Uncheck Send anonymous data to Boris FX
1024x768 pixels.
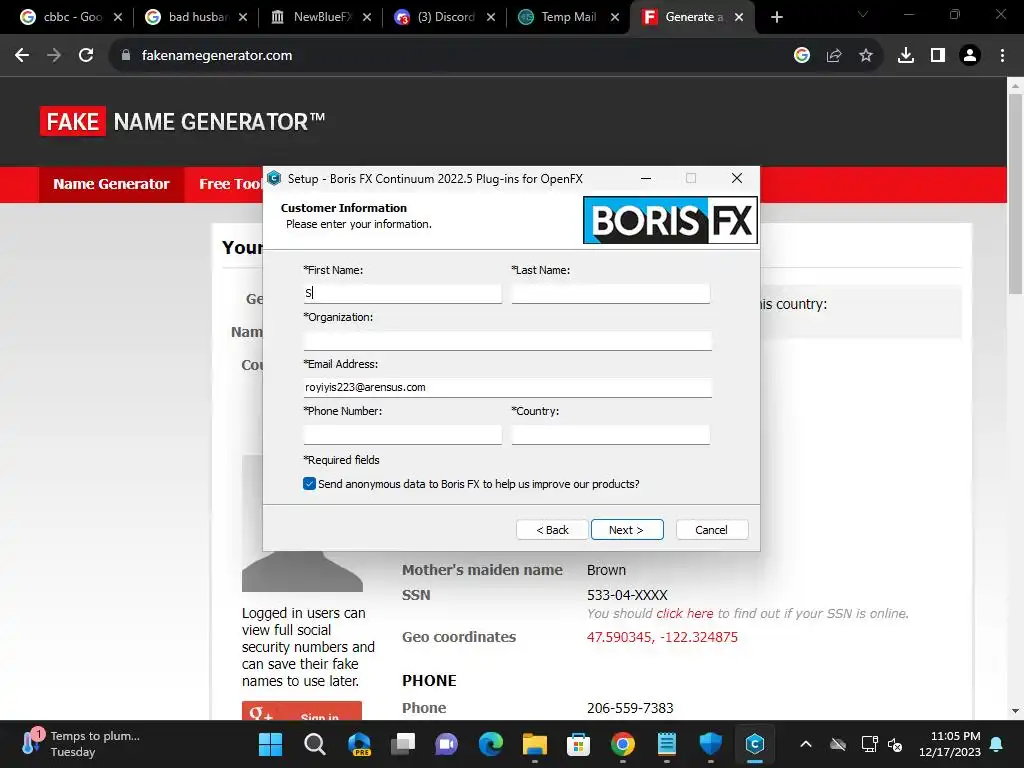pos(310,484)
